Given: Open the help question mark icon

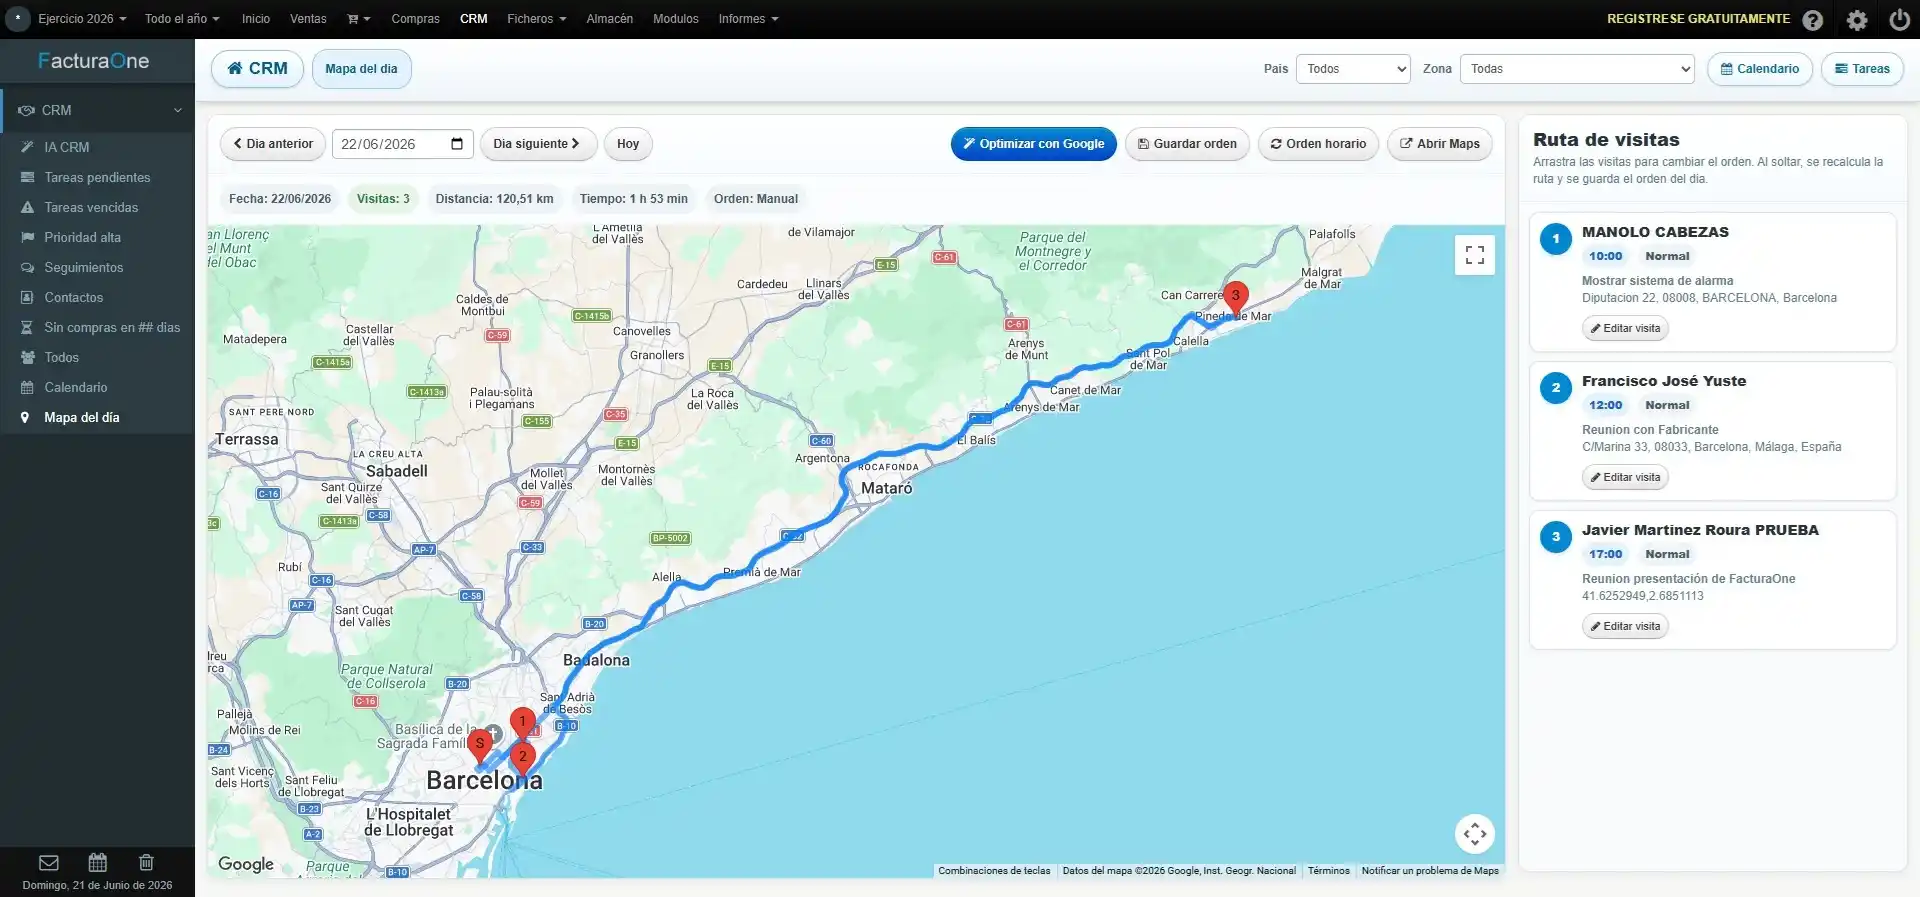Looking at the screenshot, I should click(1813, 20).
